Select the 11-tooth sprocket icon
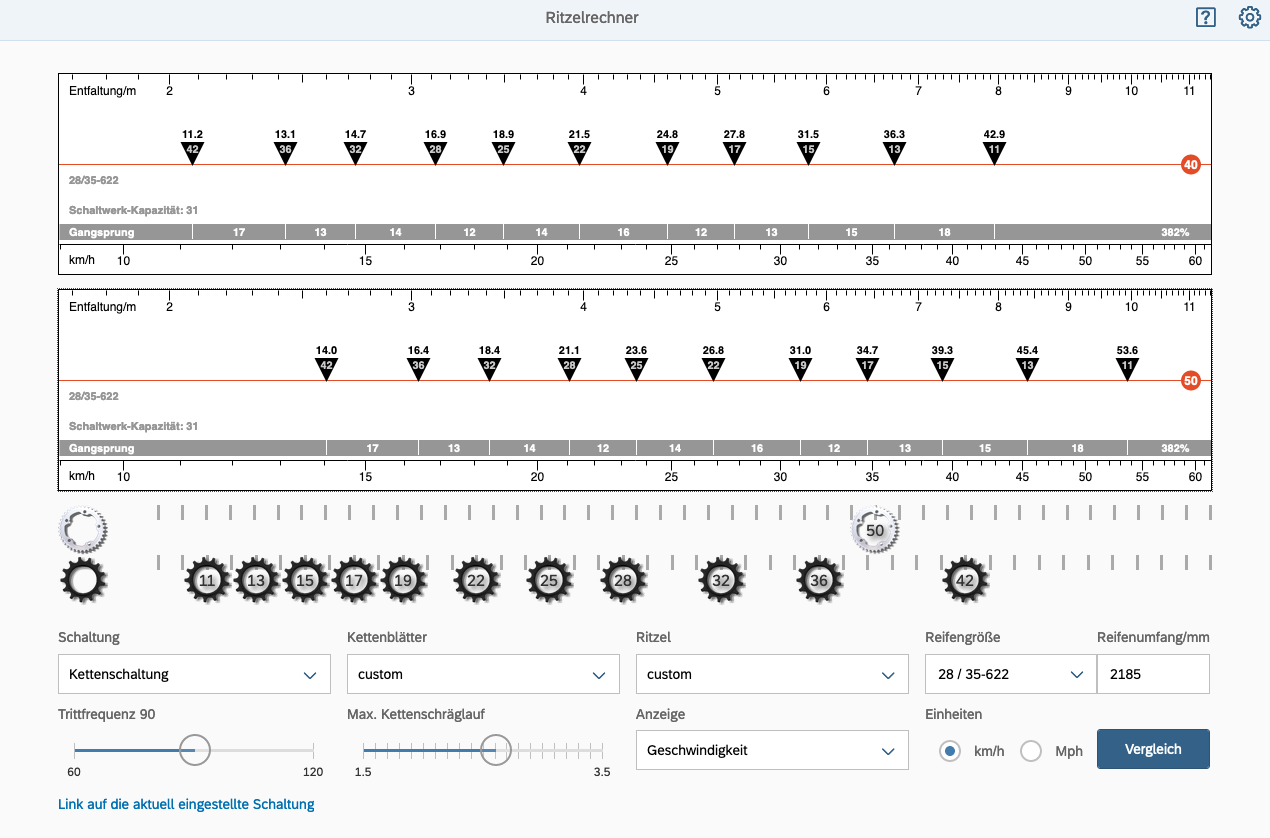The width and height of the screenshot is (1270, 838). point(207,580)
